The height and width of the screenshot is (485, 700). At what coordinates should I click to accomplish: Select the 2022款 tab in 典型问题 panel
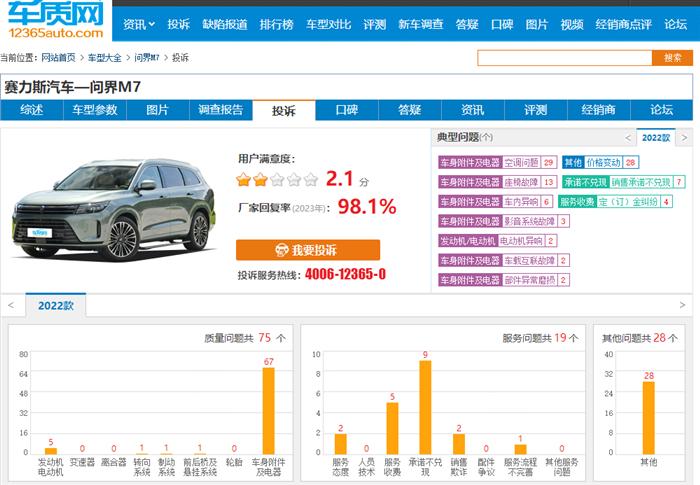(656, 138)
